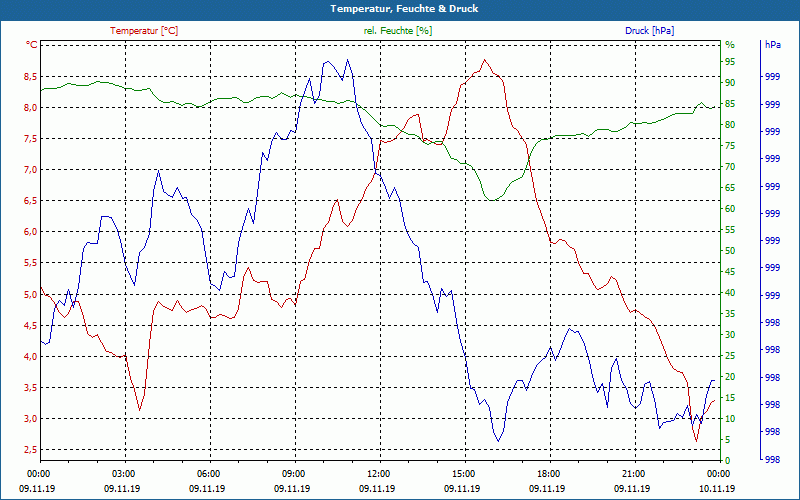Viewport: 800px width, 500px height.
Task: Click humidity axis value 70
Action: point(730,167)
